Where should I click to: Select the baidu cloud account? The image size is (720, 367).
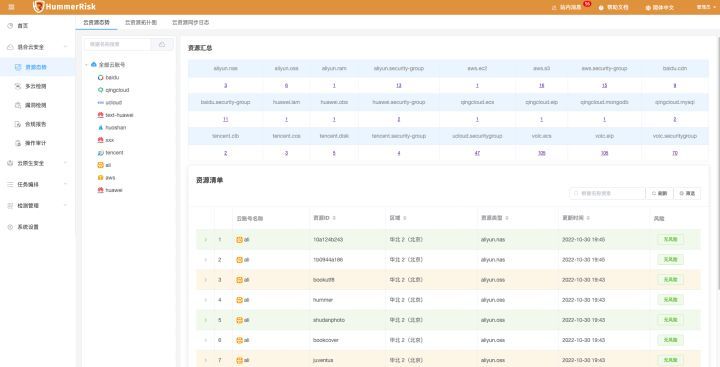[x=108, y=78]
